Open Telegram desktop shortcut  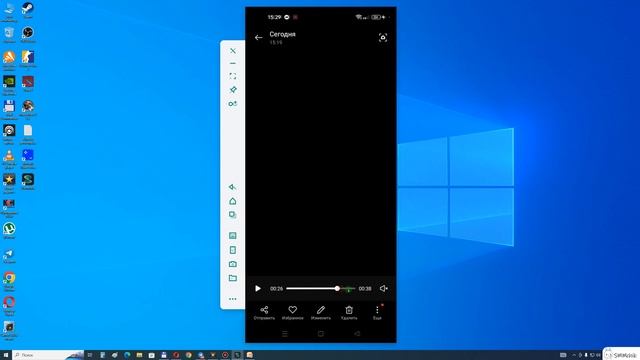[x=9, y=256]
